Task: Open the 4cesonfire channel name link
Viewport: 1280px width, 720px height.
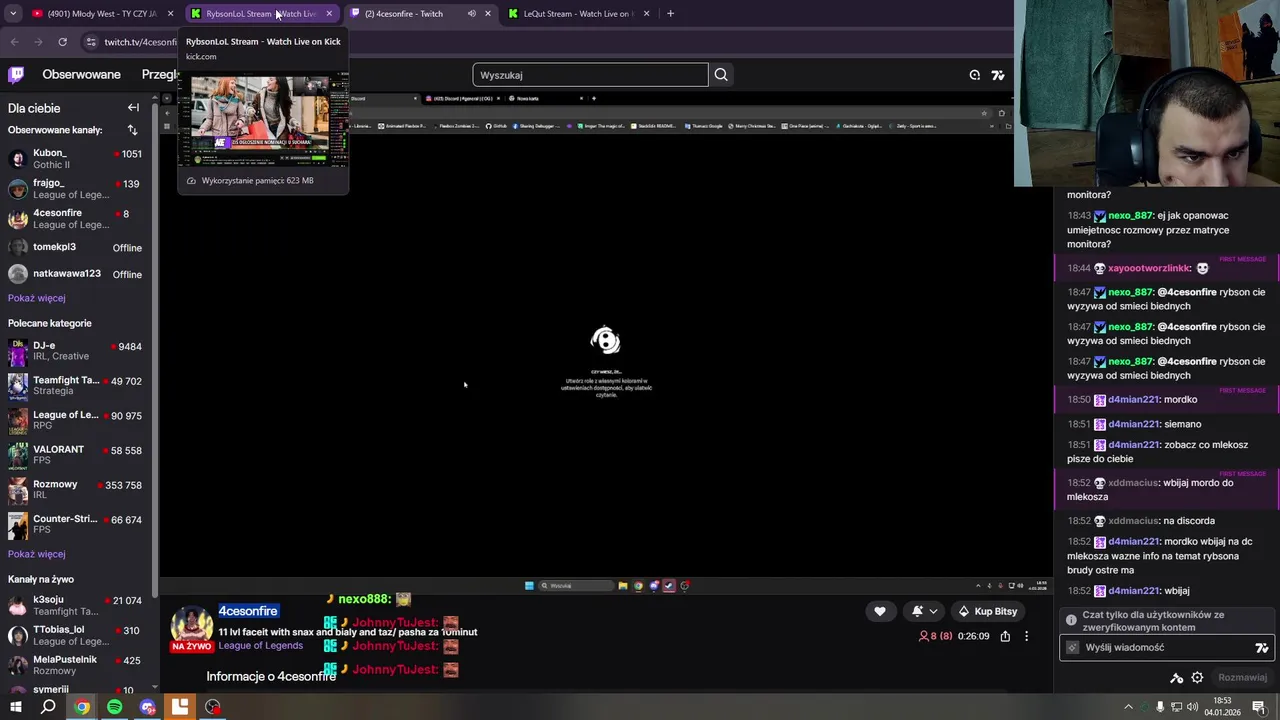Action: click(x=248, y=611)
